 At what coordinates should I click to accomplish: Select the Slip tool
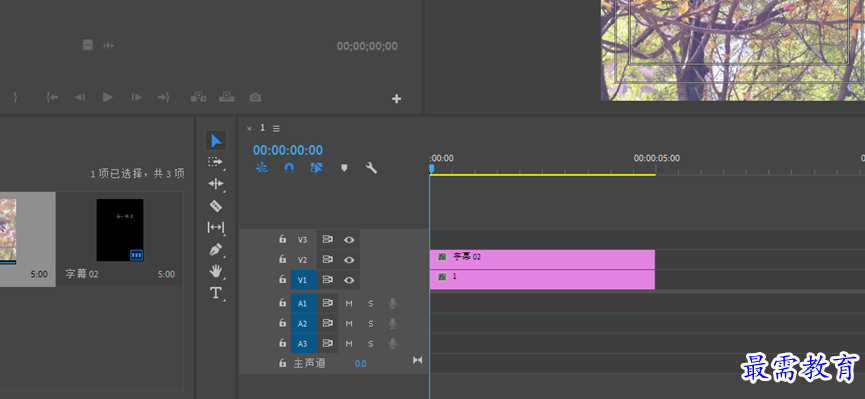click(x=216, y=227)
